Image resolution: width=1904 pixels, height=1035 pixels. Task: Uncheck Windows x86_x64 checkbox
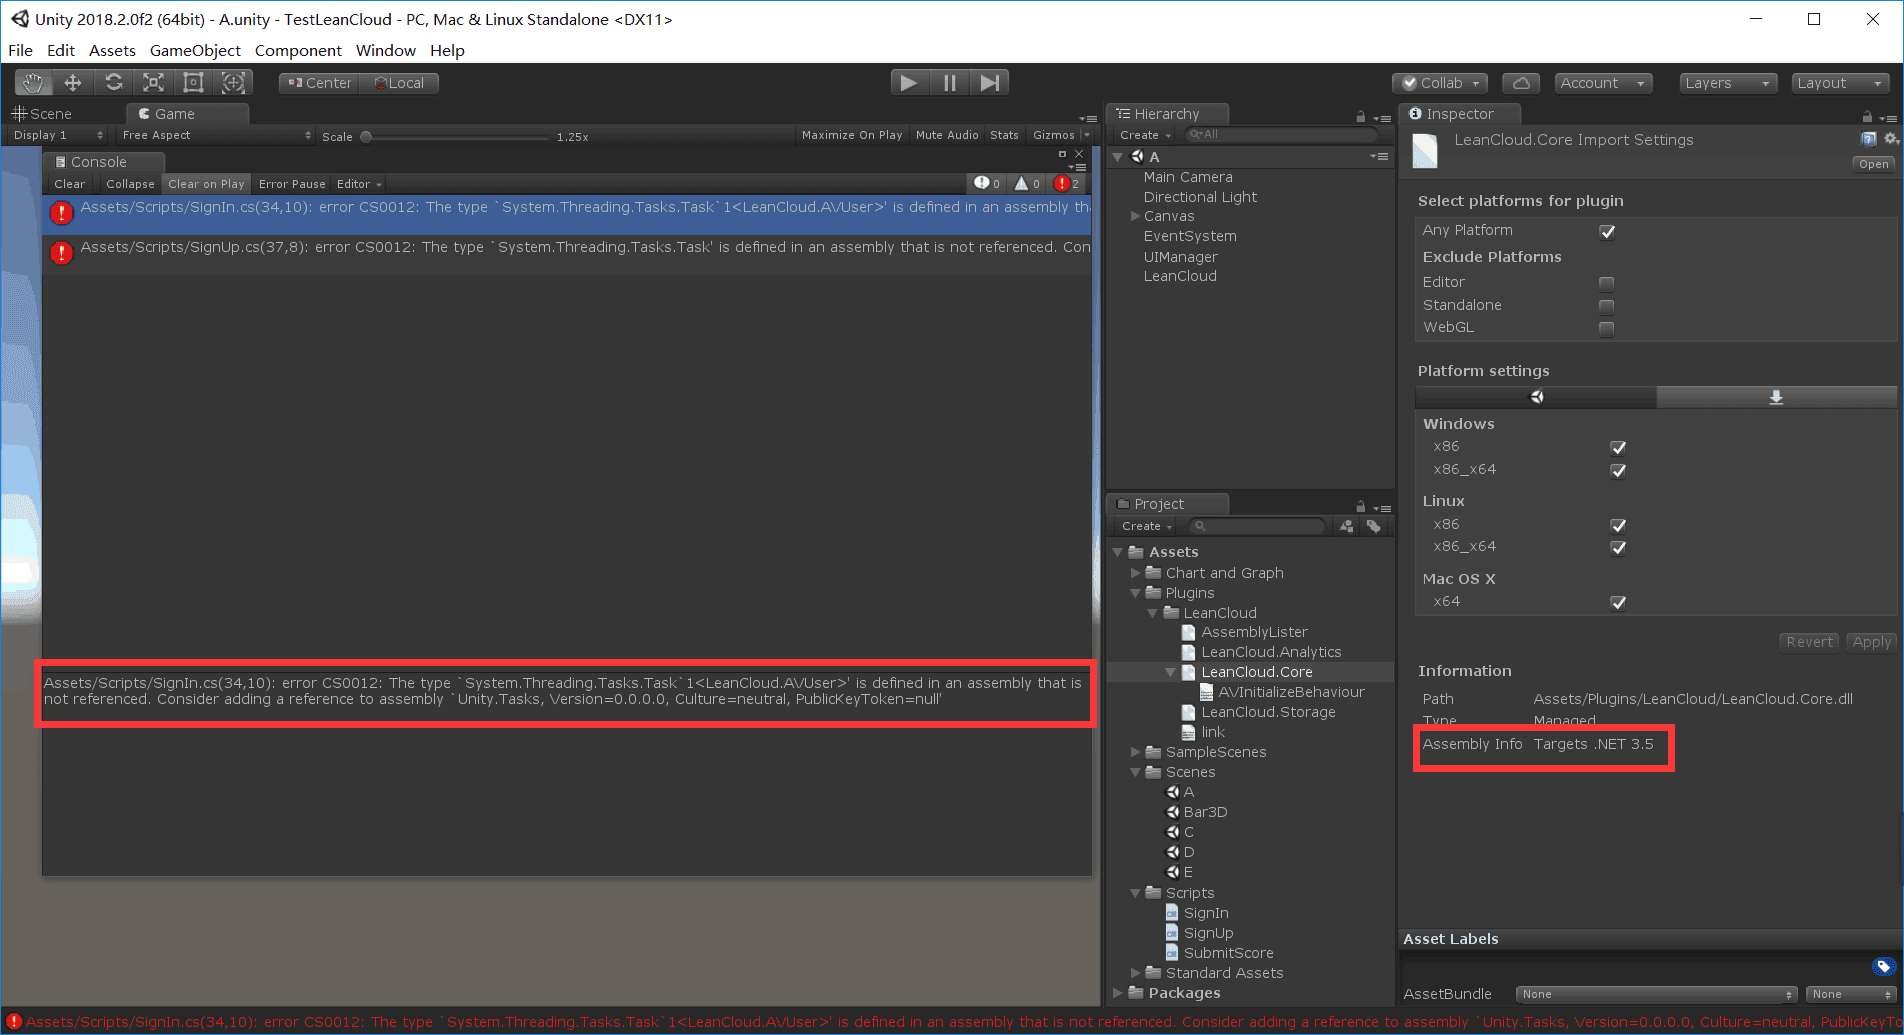[1618, 470]
